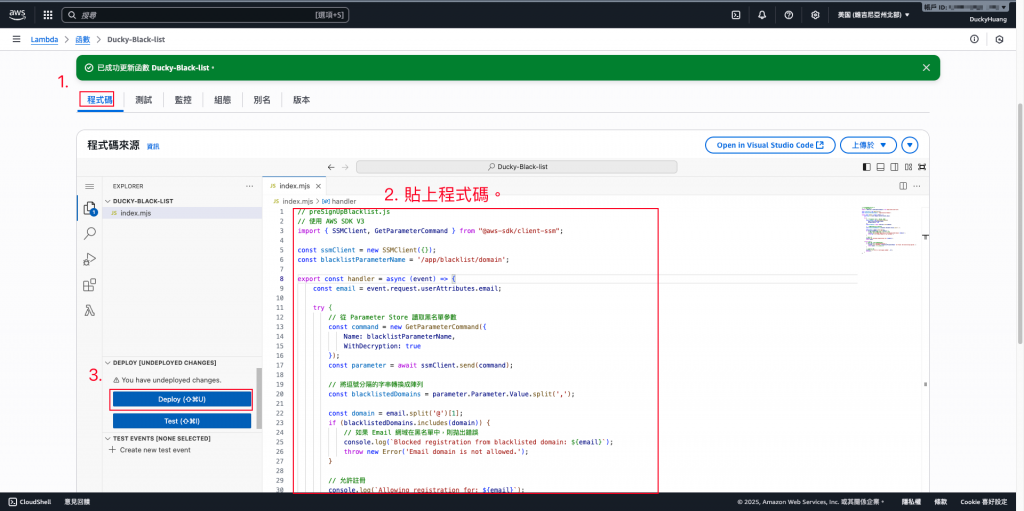Open the side navigation hamburger menu

pyautogui.click(x=16, y=39)
